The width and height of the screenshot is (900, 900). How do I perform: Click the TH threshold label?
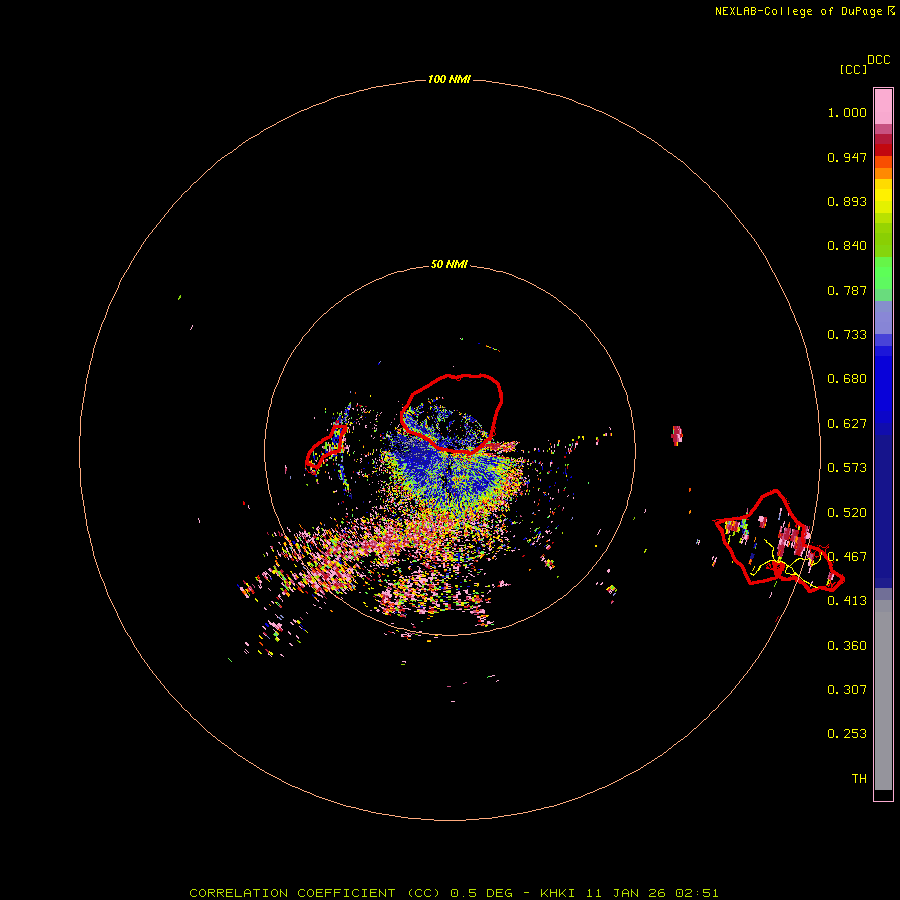[x=859, y=779]
